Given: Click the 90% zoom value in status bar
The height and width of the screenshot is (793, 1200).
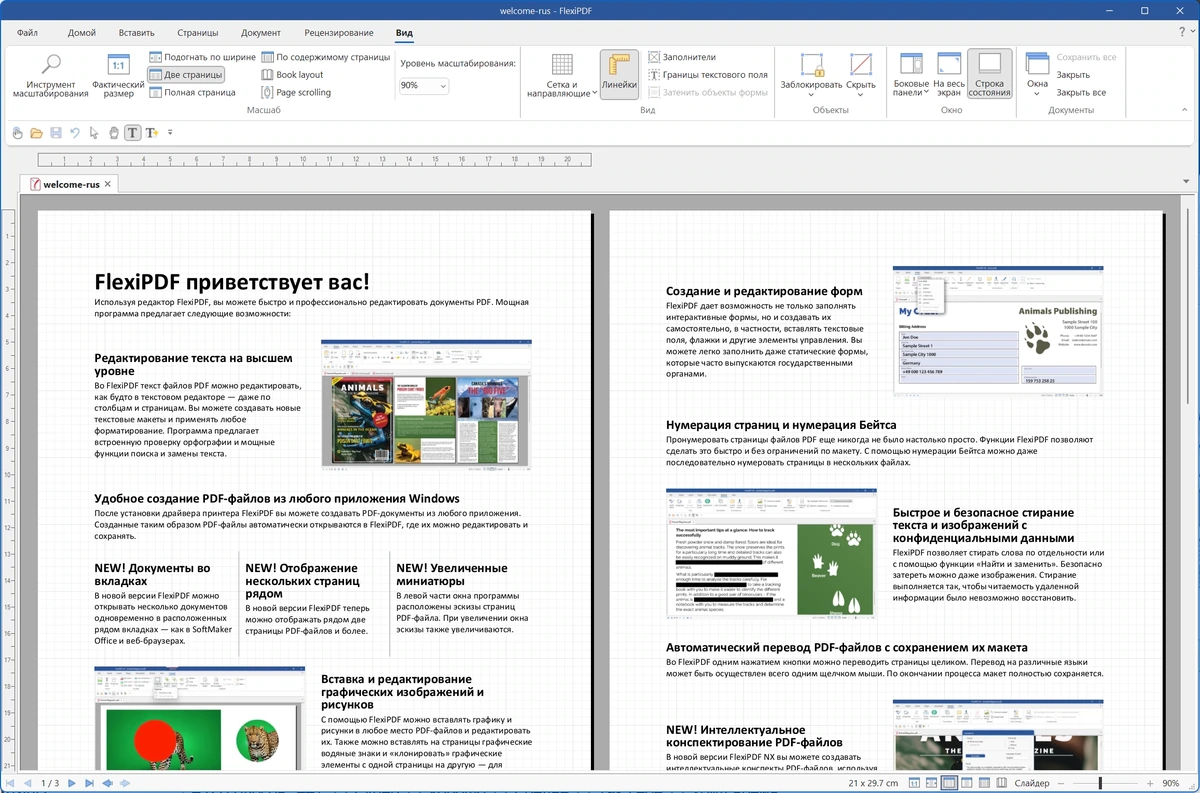Looking at the screenshot, I should [1171, 783].
